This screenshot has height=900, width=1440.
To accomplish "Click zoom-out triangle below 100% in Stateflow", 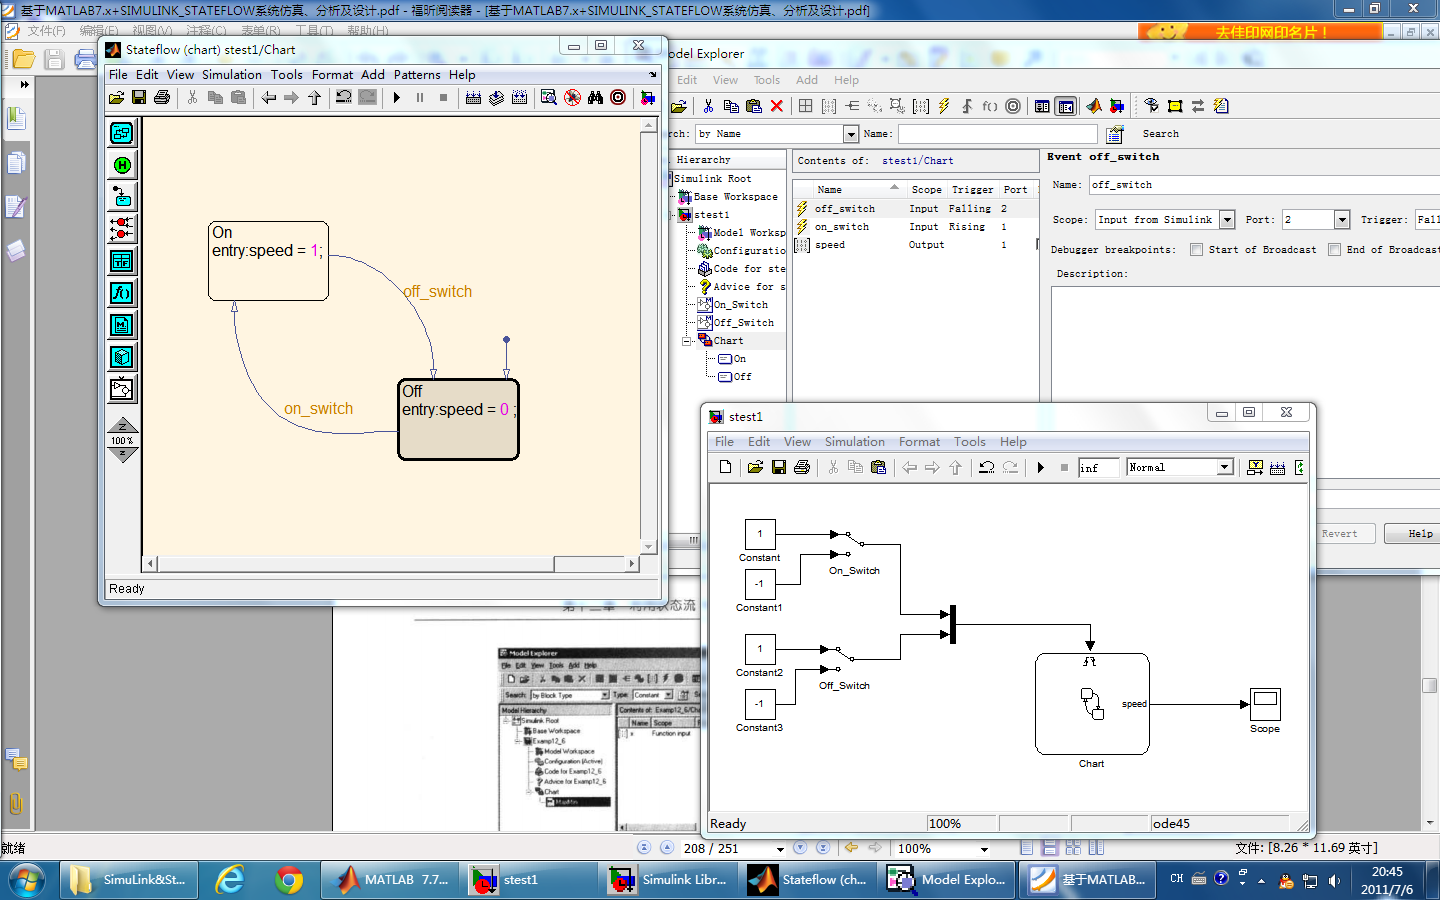I will [122, 455].
